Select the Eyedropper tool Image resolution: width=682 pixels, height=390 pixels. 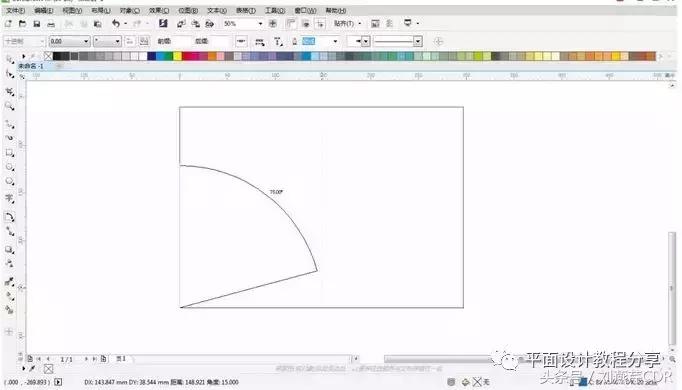pyautogui.click(x=9, y=282)
